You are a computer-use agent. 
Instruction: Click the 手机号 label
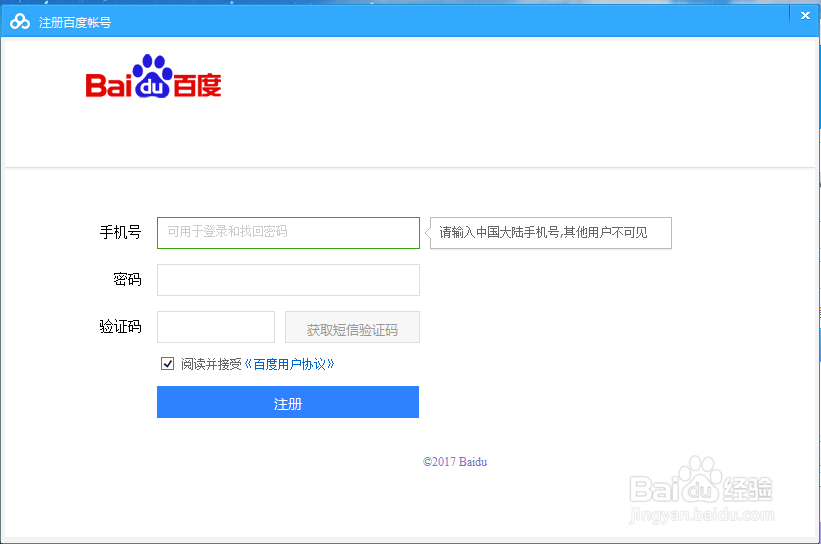(120, 232)
